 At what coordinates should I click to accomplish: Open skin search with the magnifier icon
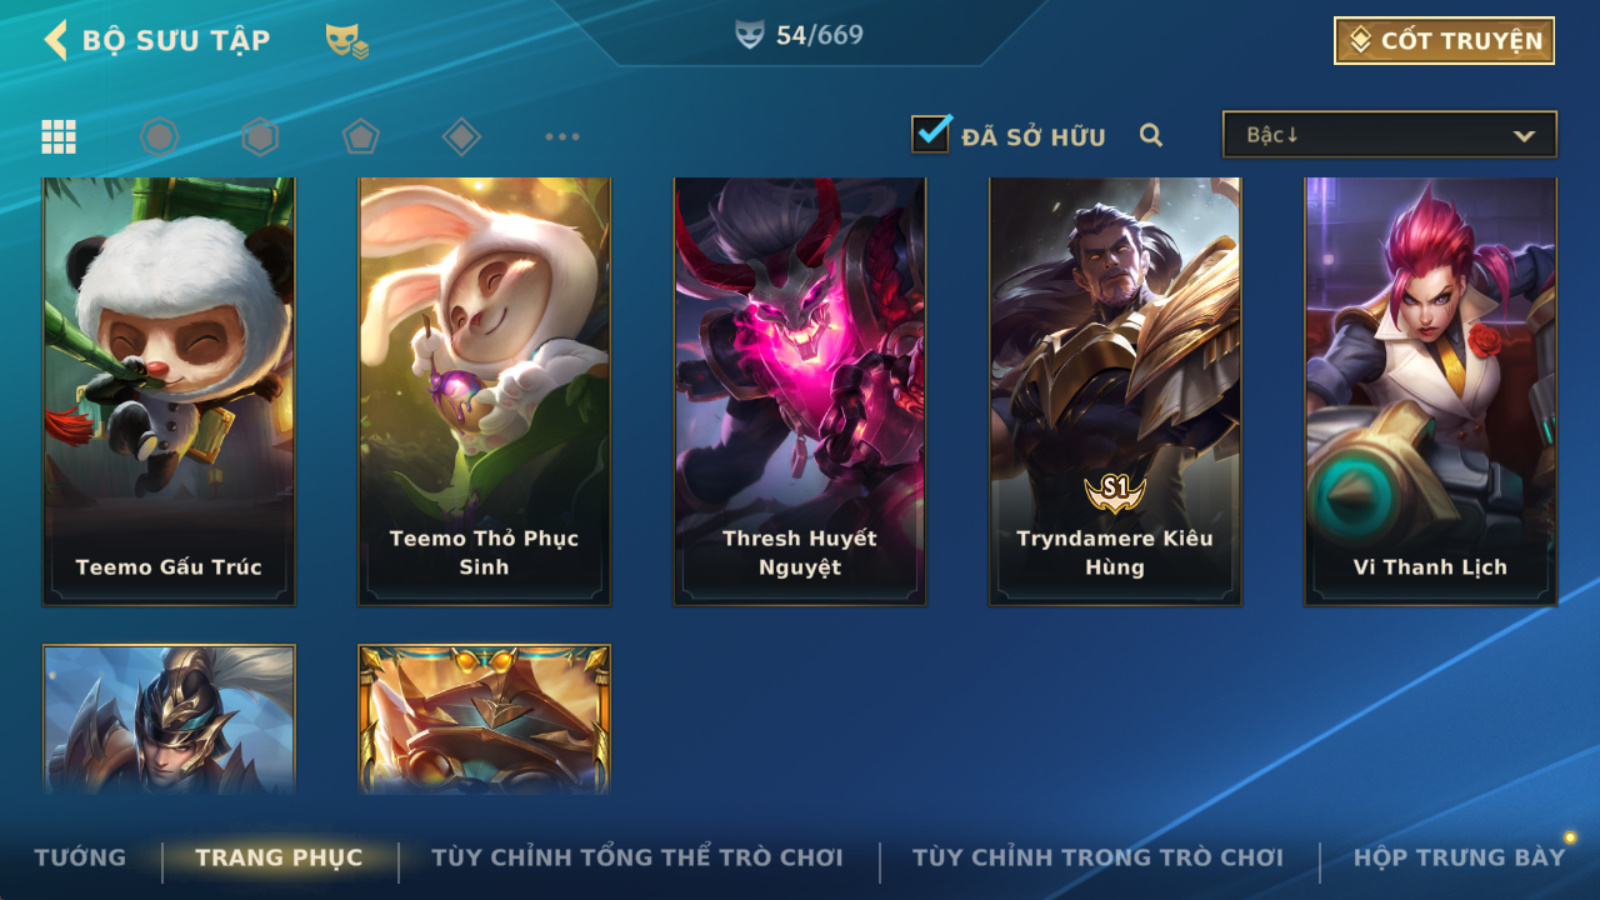1151,135
